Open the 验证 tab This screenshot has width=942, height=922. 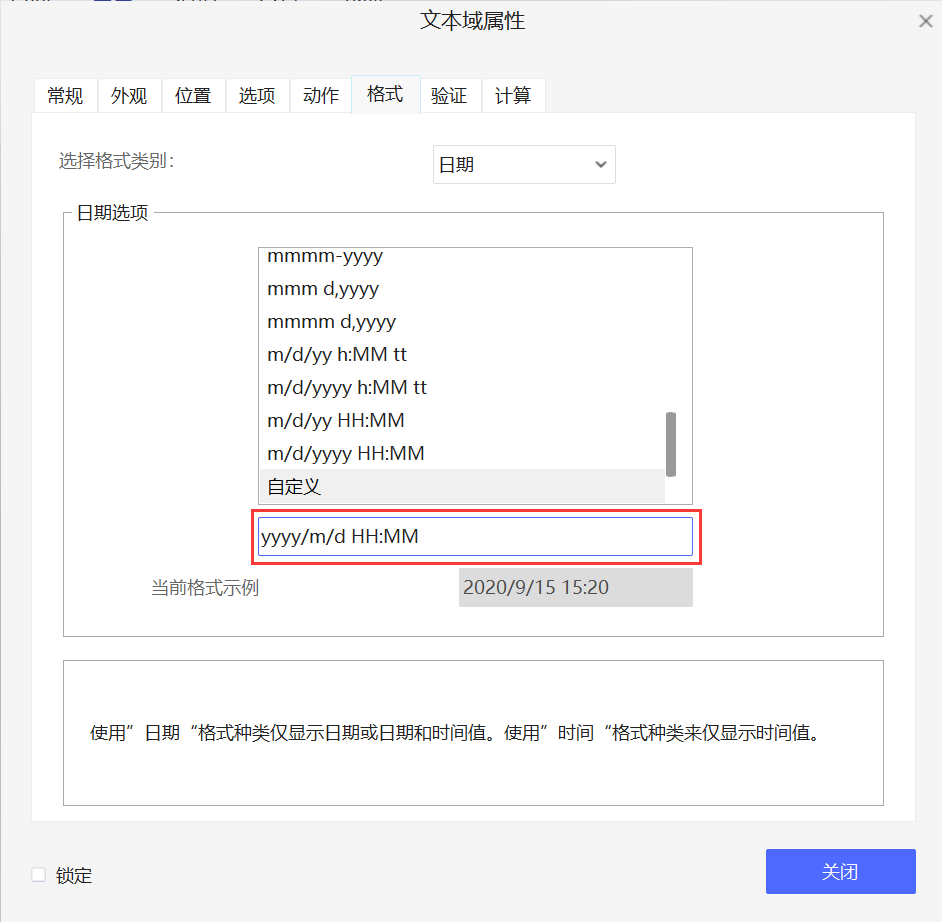tap(449, 95)
